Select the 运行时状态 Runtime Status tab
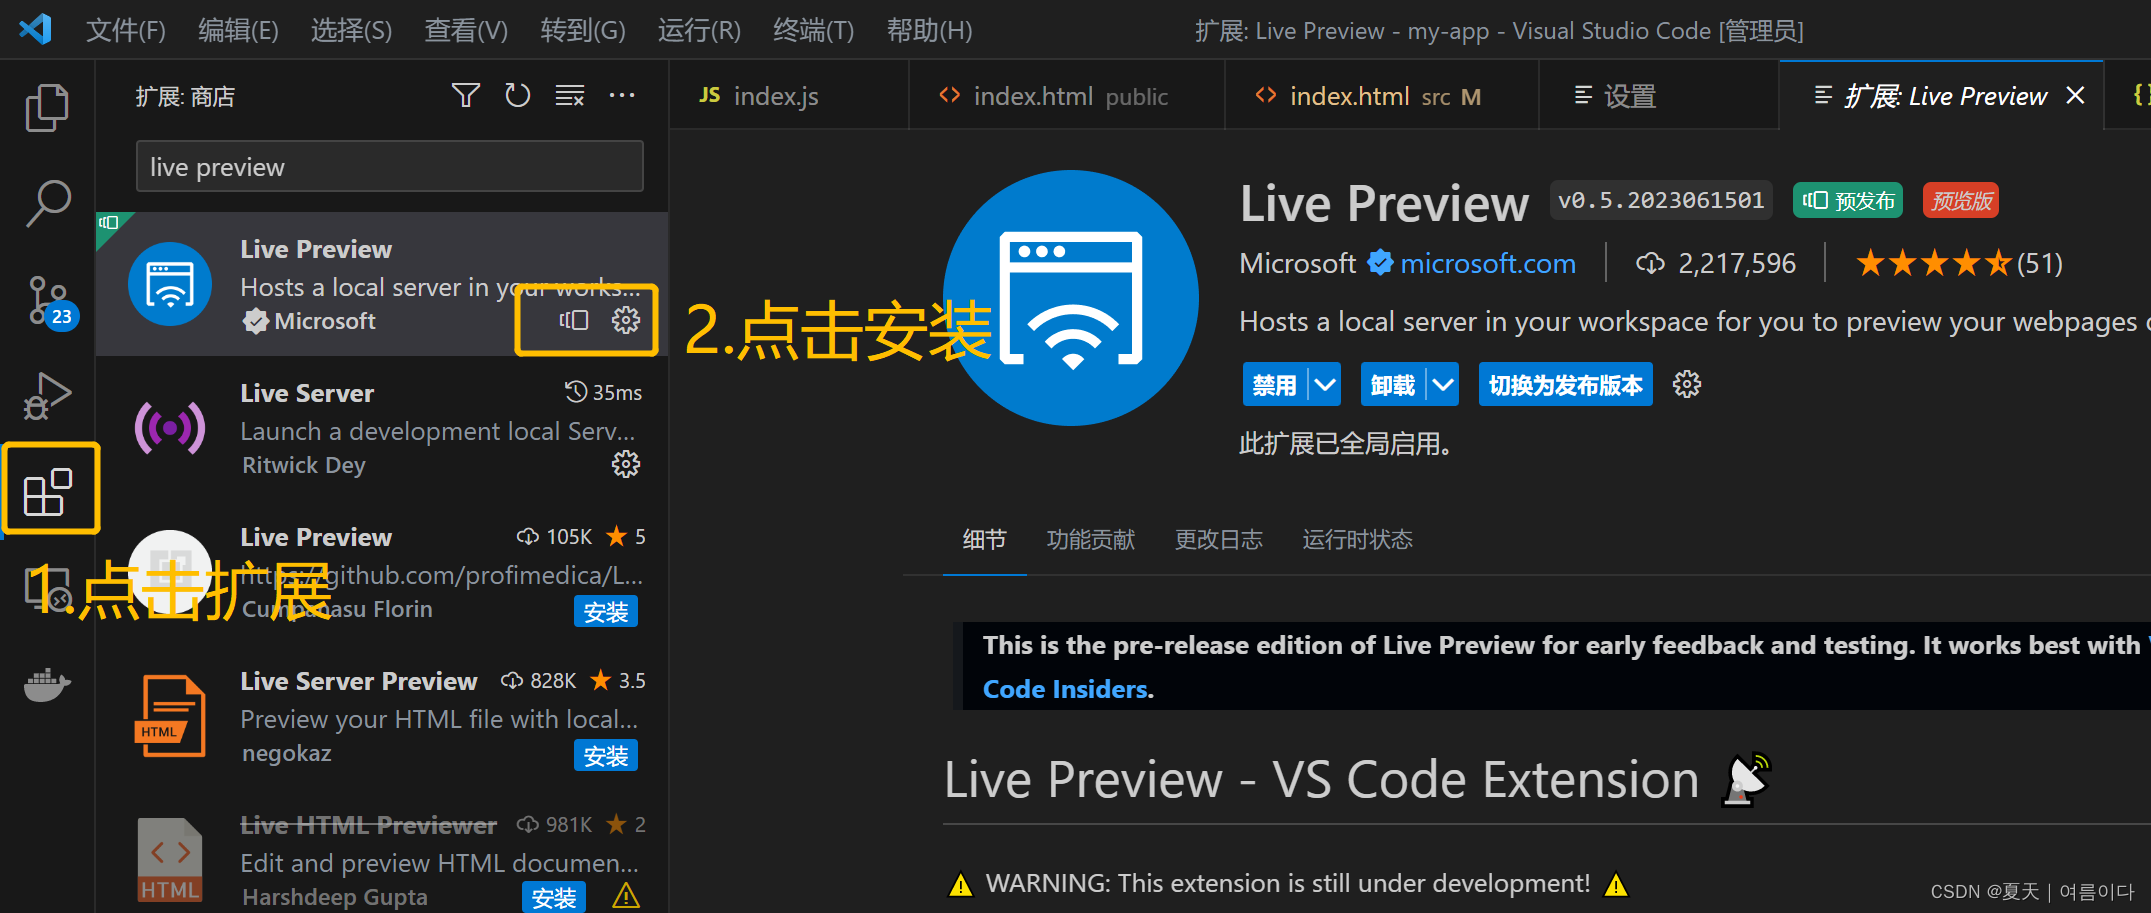Viewport: 2151px width, 913px height. point(1357,540)
